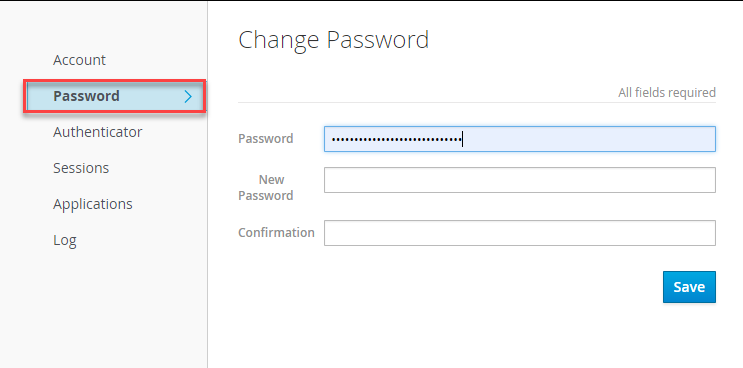Open the Account section
This screenshot has height=368, width=743.
click(x=79, y=60)
